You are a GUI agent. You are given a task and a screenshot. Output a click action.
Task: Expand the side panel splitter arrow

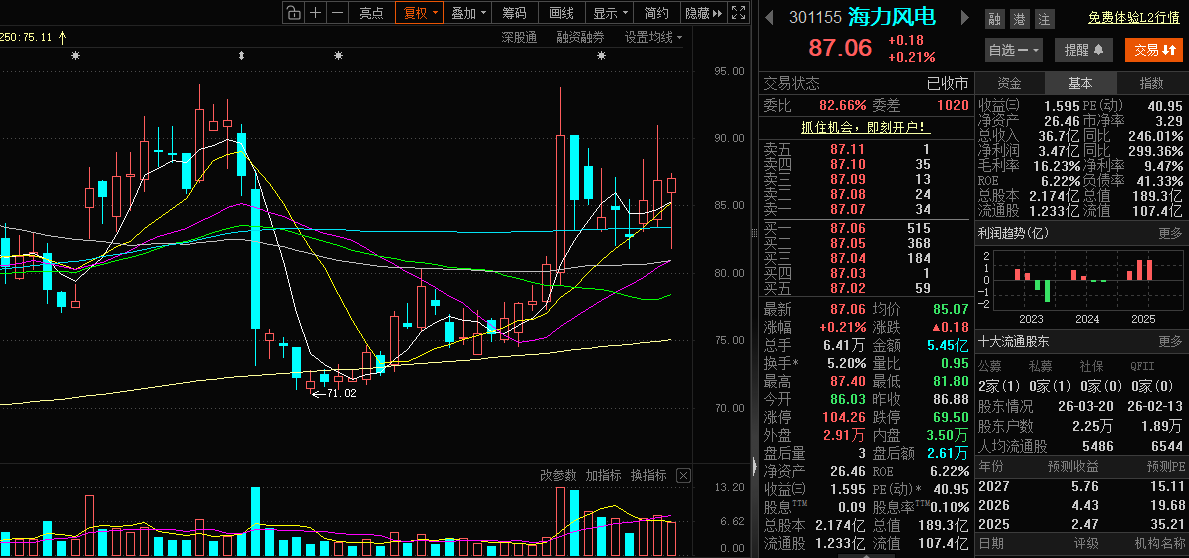754,466
